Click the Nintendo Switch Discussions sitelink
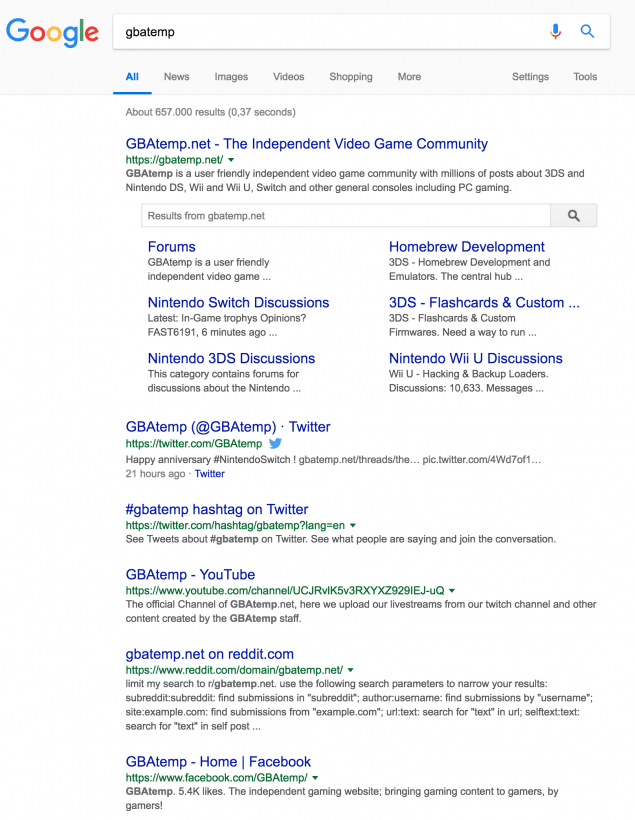 [238, 303]
